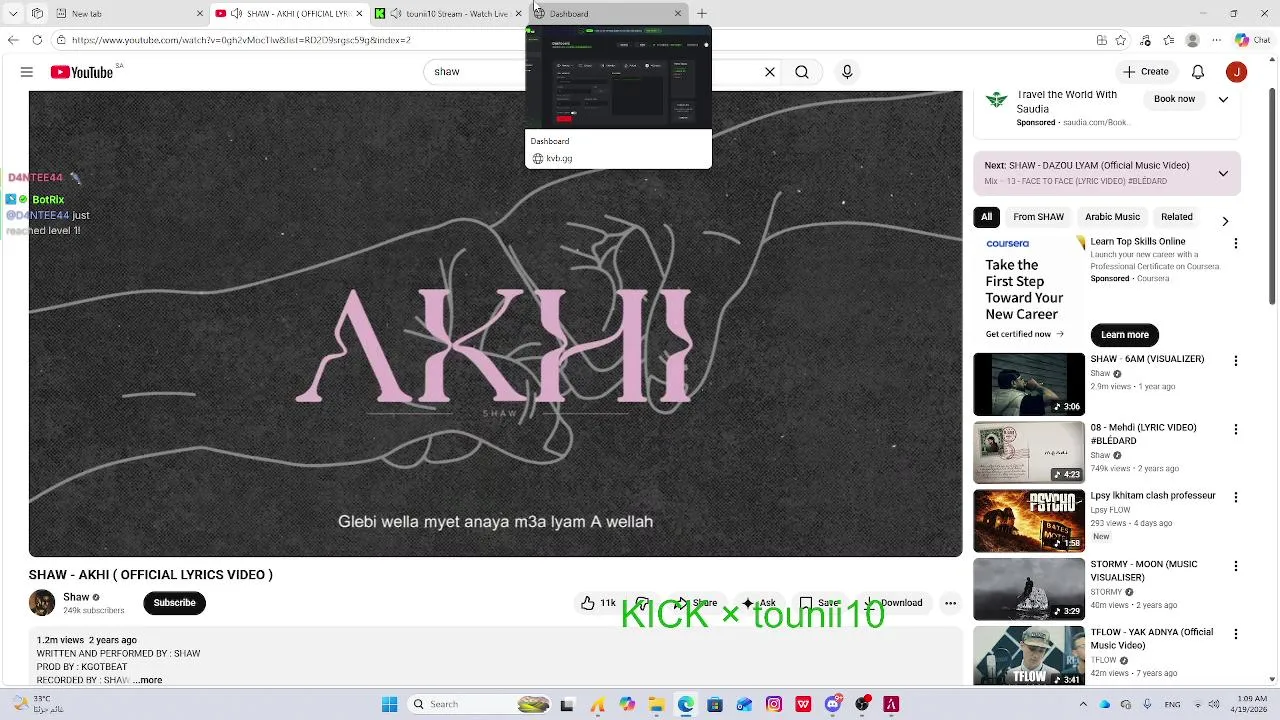This screenshot has height=720, width=1280.
Task: Expand the Saudia ad chevron
Action: [1223, 99]
